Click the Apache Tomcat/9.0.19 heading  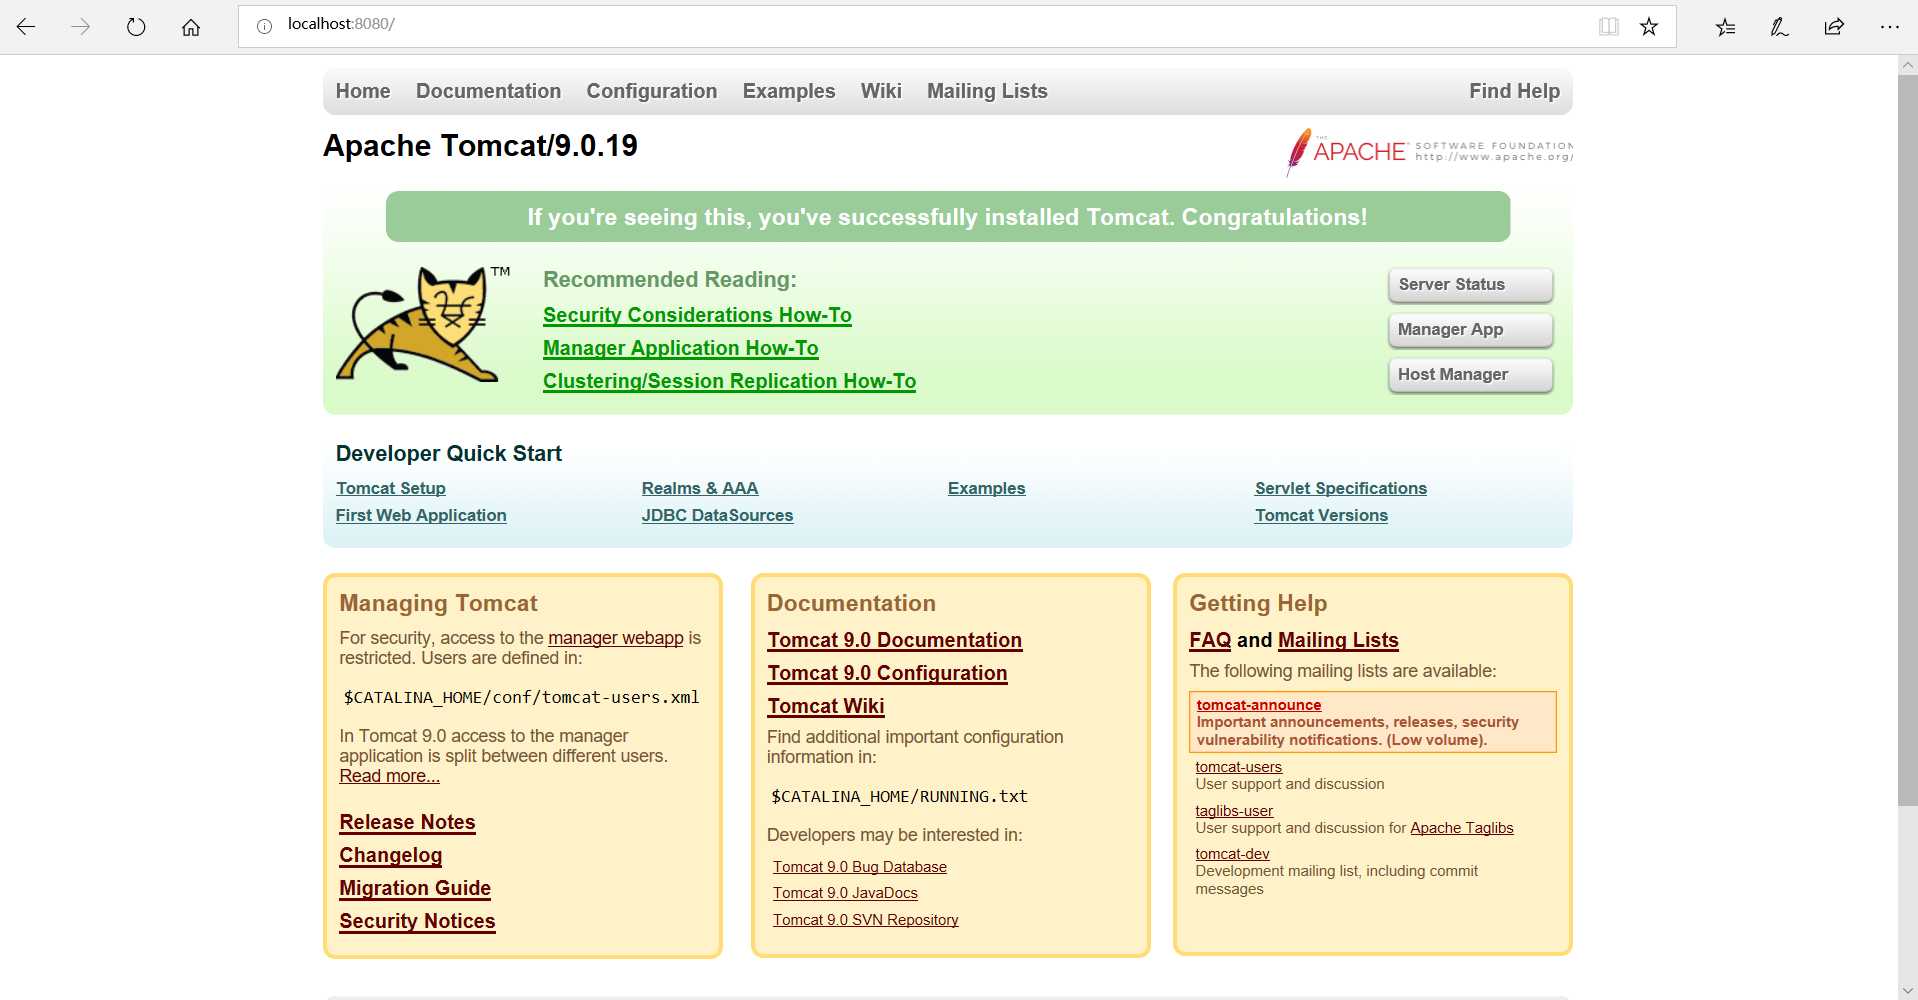pyautogui.click(x=480, y=146)
